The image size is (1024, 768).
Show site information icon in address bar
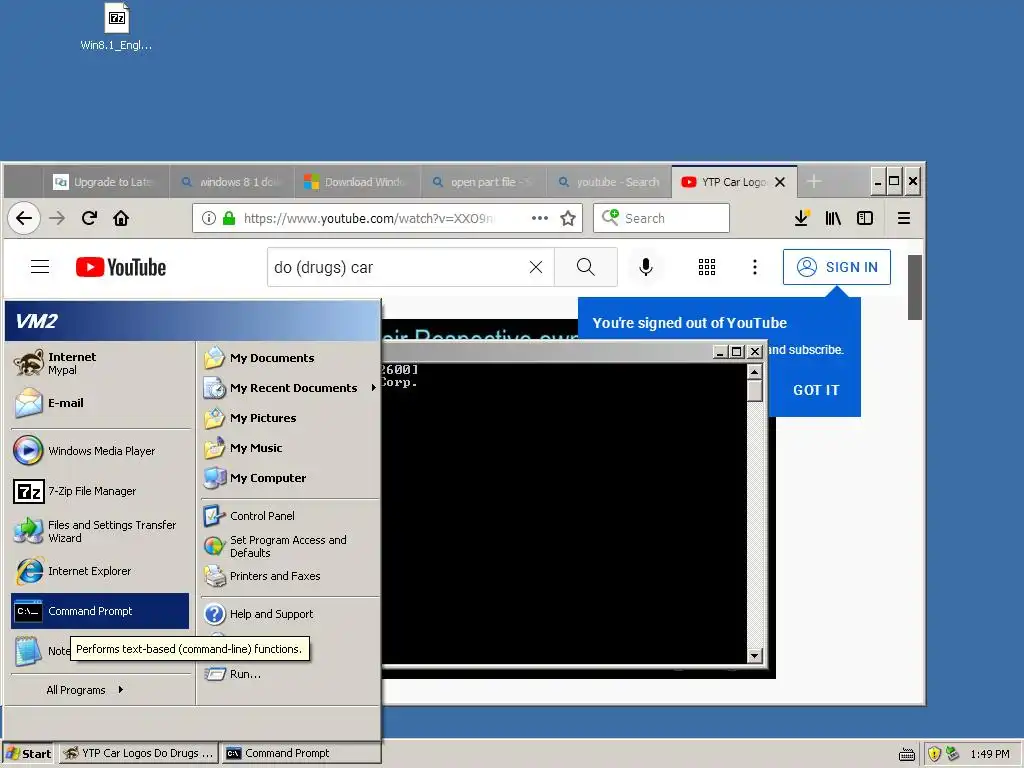(x=208, y=218)
